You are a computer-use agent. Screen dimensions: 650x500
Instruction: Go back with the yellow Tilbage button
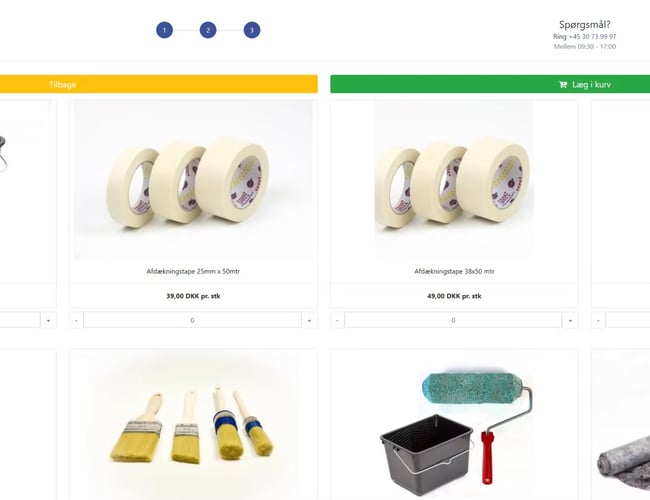tap(159, 84)
